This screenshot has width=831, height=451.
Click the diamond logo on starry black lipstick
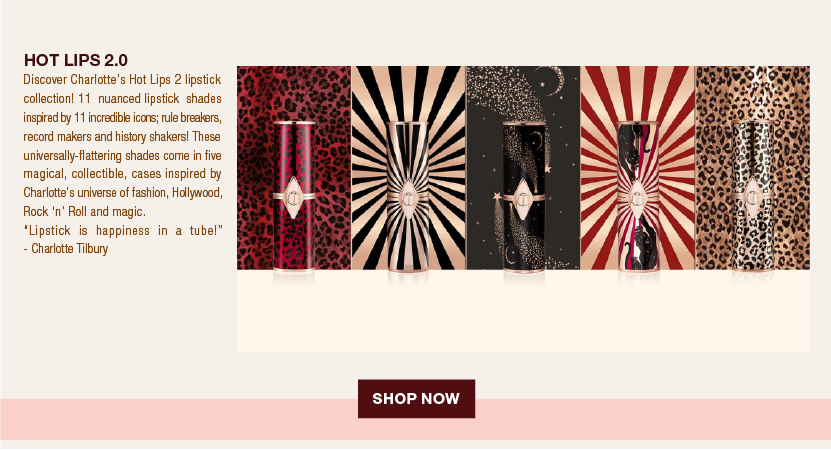coord(524,198)
